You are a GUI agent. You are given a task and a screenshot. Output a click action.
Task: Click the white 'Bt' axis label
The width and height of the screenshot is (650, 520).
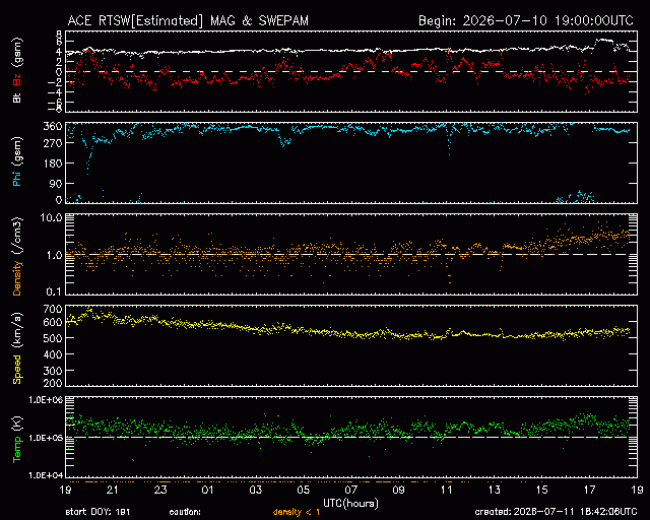17,98
